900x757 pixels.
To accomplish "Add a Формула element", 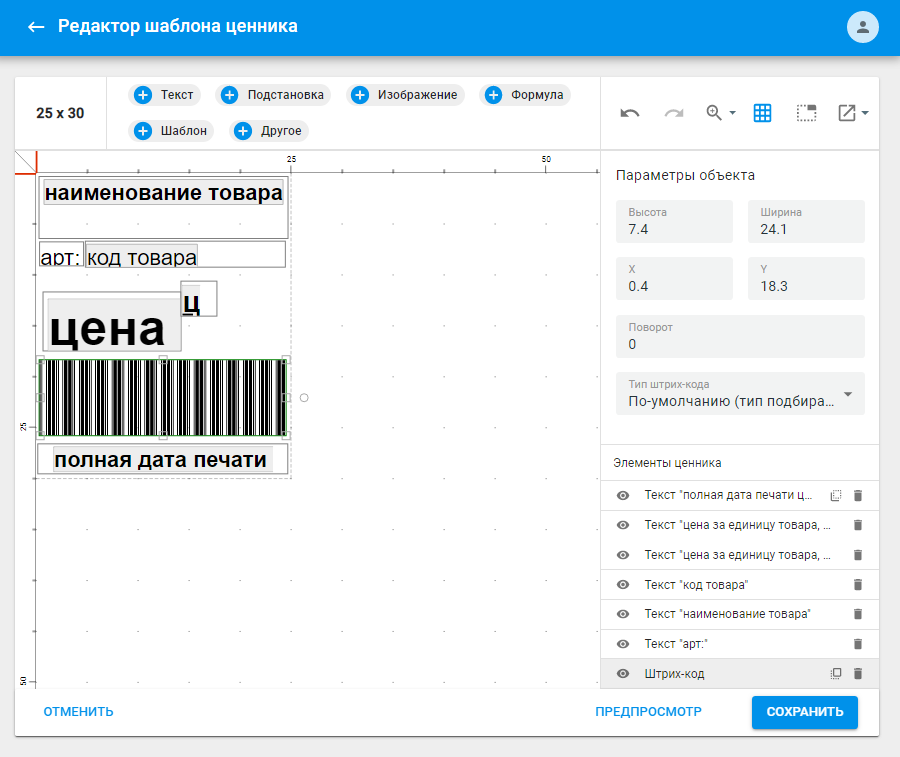I will point(525,95).
